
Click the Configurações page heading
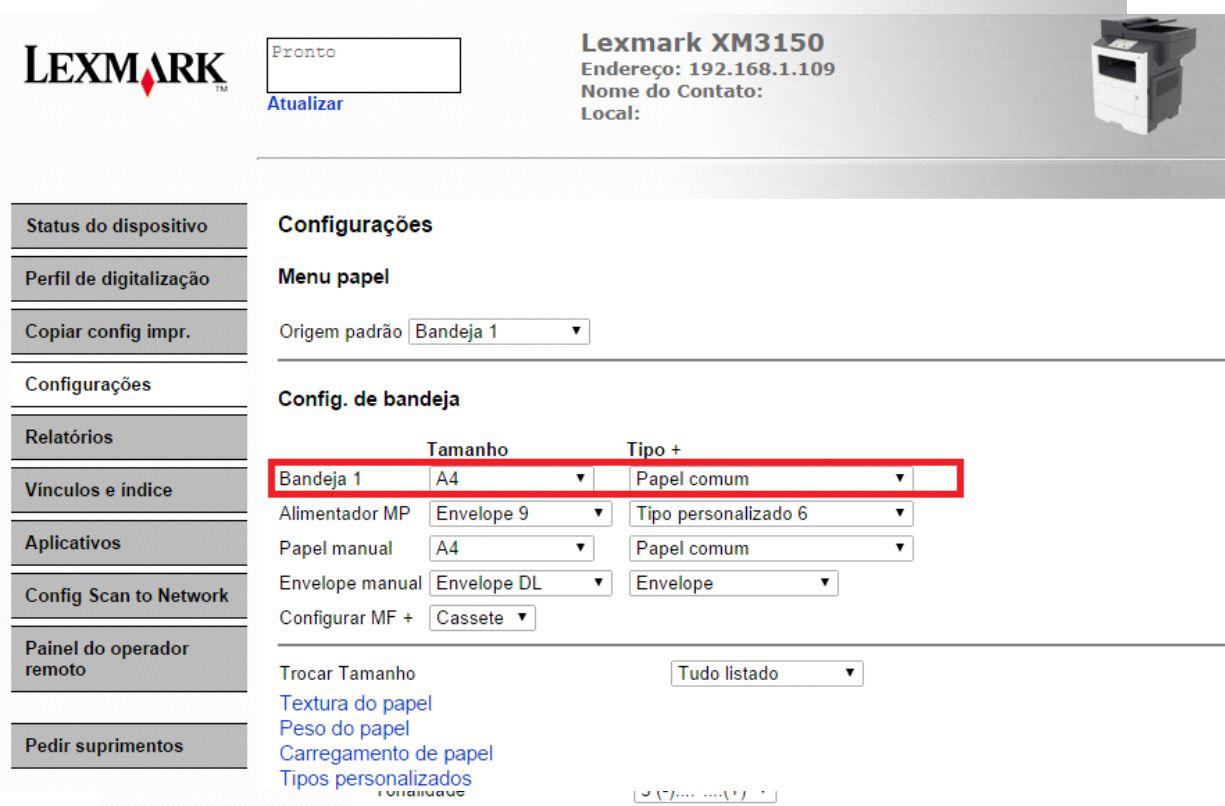click(x=355, y=225)
